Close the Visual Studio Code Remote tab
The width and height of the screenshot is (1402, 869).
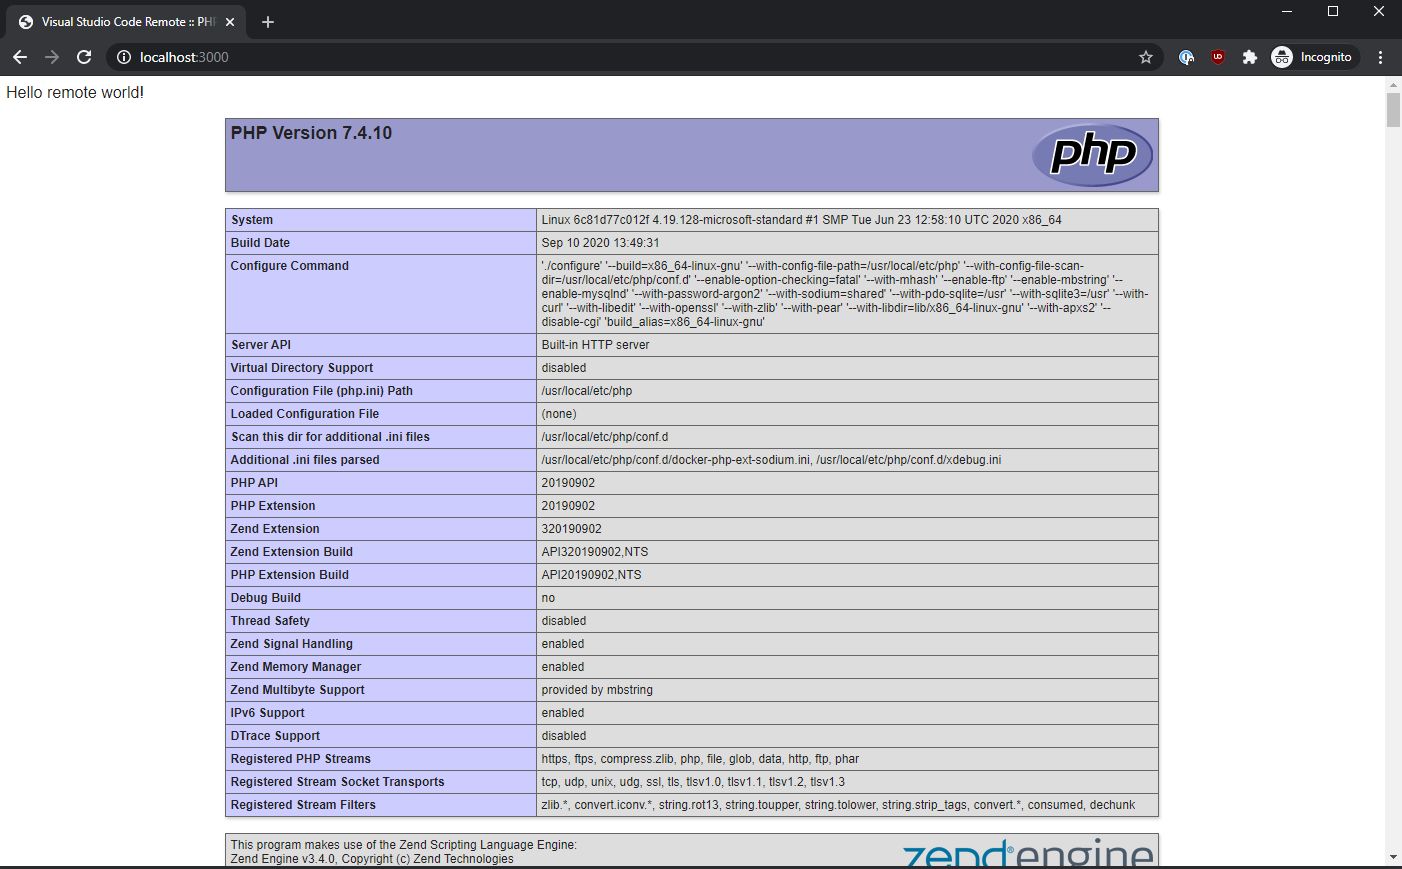pyautogui.click(x=230, y=22)
